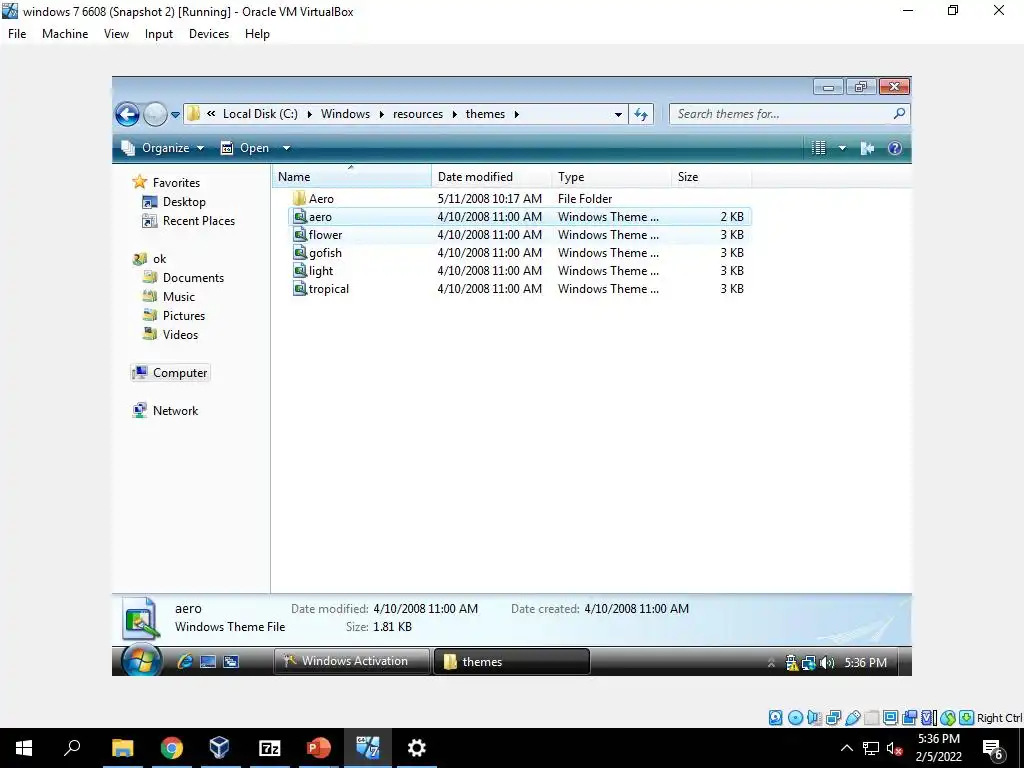Select the light theme file
Image resolution: width=1024 pixels, height=768 pixels.
click(519, 270)
